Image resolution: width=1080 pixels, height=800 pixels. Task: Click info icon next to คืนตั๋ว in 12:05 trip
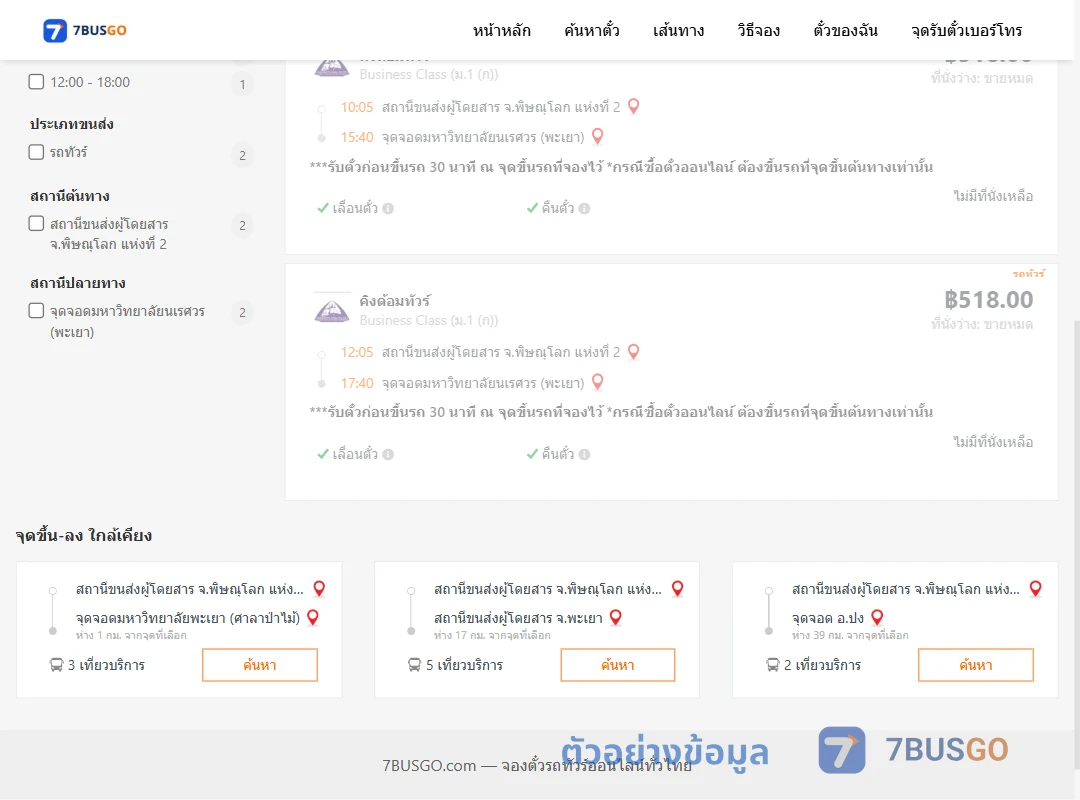click(x=585, y=454)
